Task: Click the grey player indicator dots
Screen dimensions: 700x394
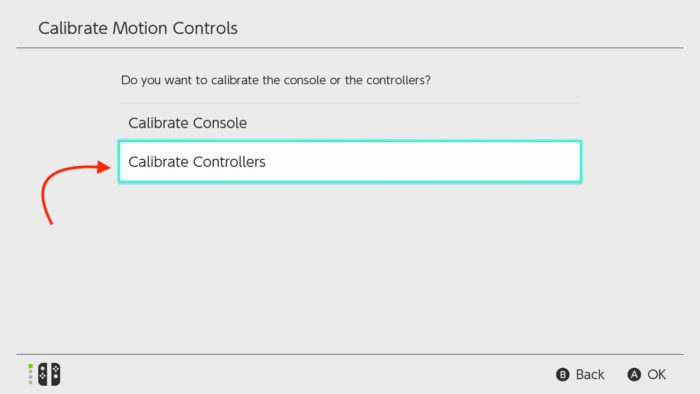Action: click(30, 377)
